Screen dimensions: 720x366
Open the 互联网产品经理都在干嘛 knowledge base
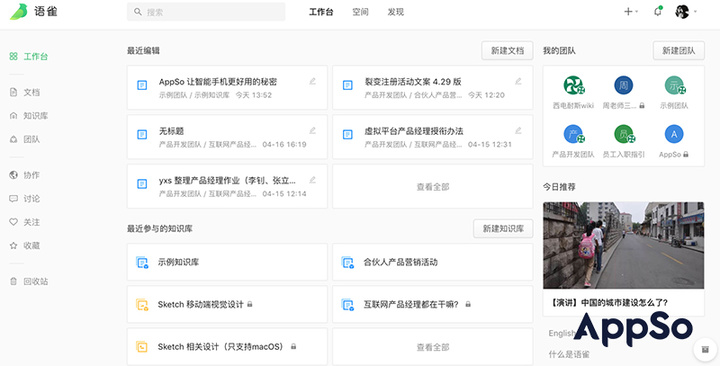(x=433, y=304)
